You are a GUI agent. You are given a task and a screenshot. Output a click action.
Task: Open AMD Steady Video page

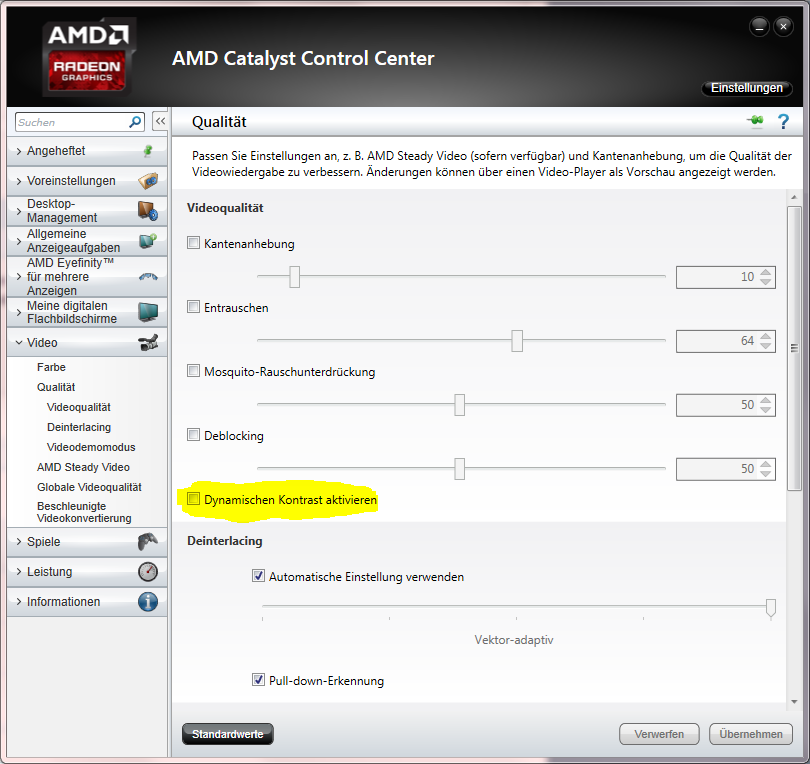83,467
